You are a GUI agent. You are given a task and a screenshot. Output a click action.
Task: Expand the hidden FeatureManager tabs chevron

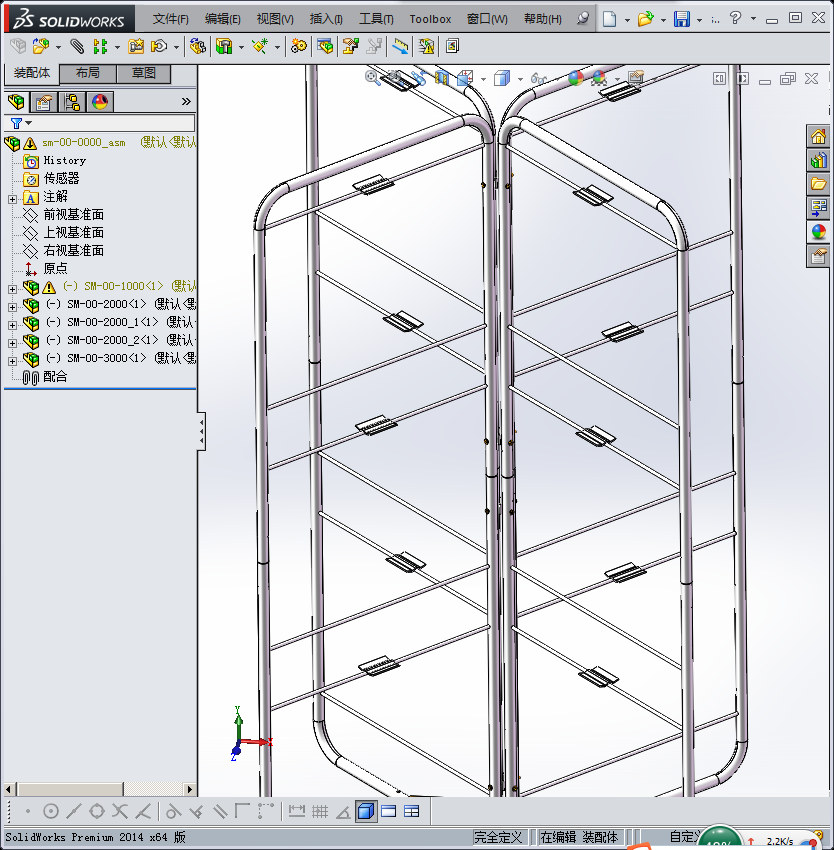point(186,101)
